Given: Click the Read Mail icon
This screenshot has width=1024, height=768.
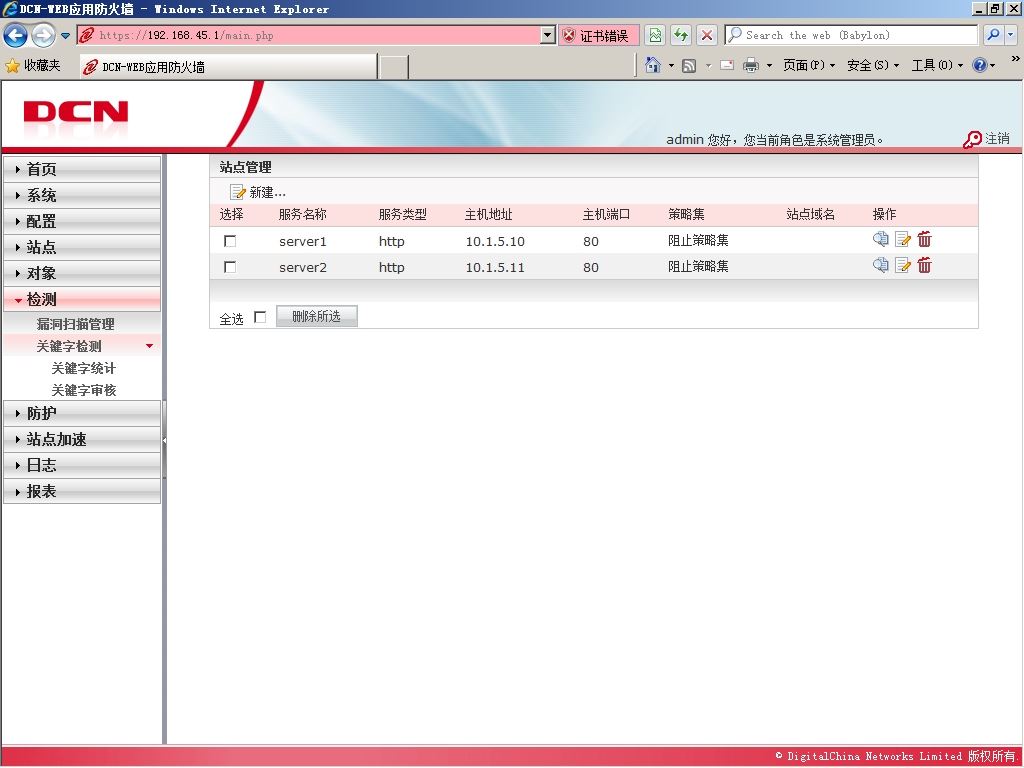Looking at the screenshot, I should pyautogui.click(x=727, y=65).
